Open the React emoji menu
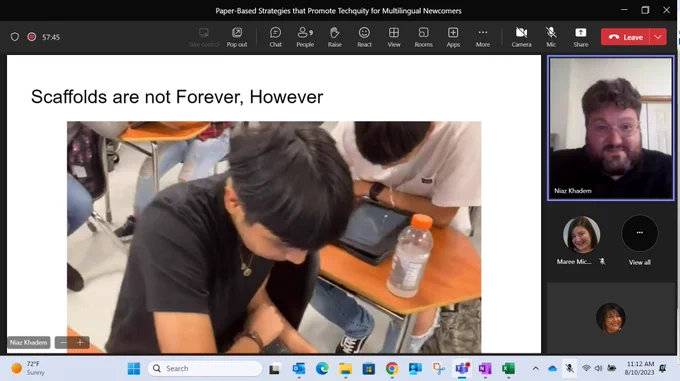The width and height of the screenshot is (680, 381). tap(364, 37)
